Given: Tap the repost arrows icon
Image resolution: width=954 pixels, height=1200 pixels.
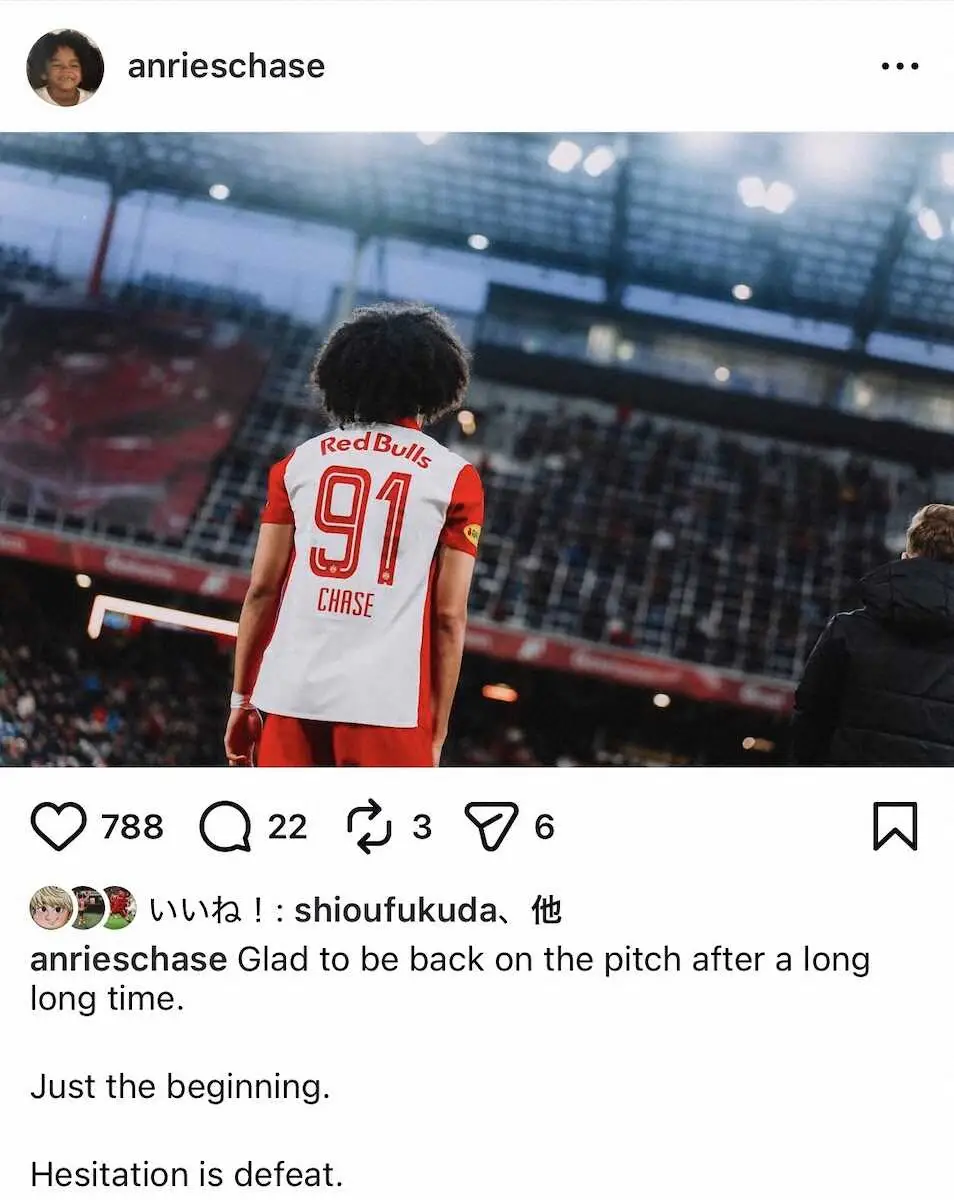Looking at the screenshot, I should pyautogui.click(x=369, y=828).
